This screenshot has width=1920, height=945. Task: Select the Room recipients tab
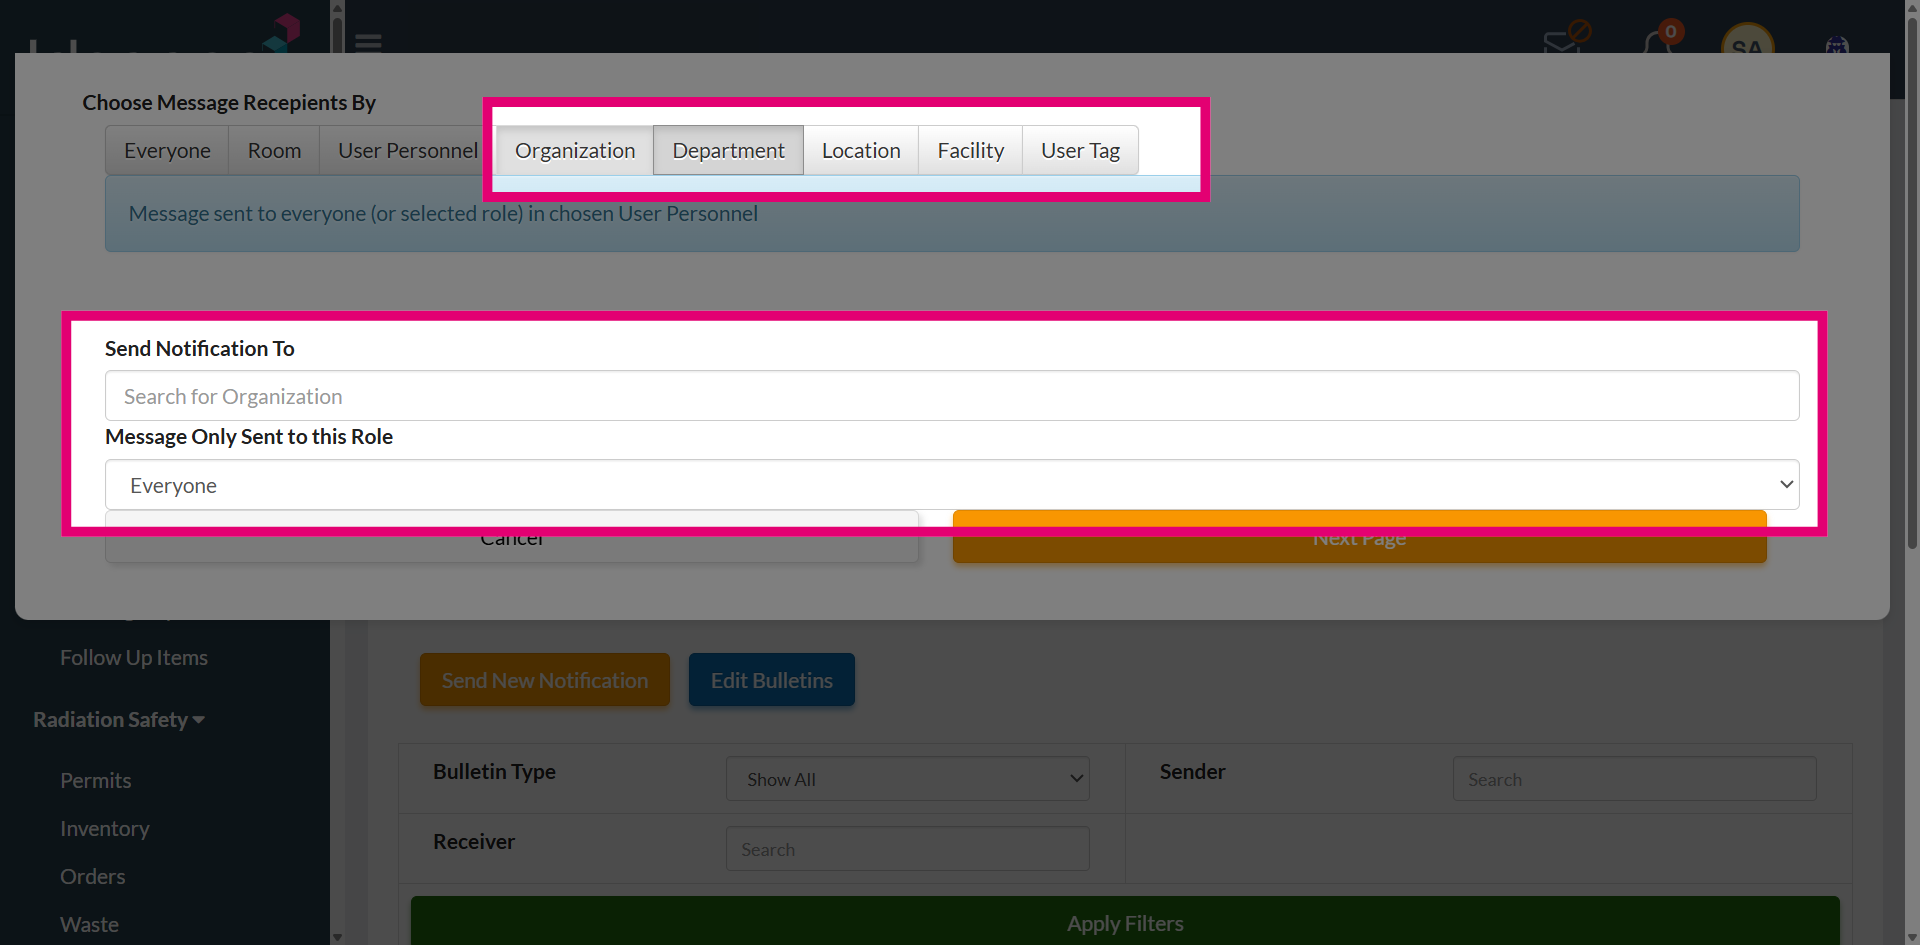coord(274,150)
